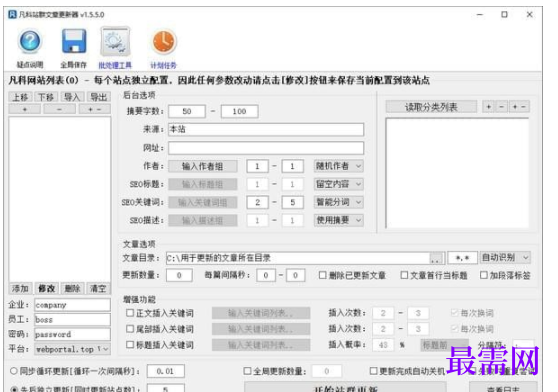Open the scheduled task clock icon
The height and width of the screenshot is (392, 558).
click(x=164, y=42)
